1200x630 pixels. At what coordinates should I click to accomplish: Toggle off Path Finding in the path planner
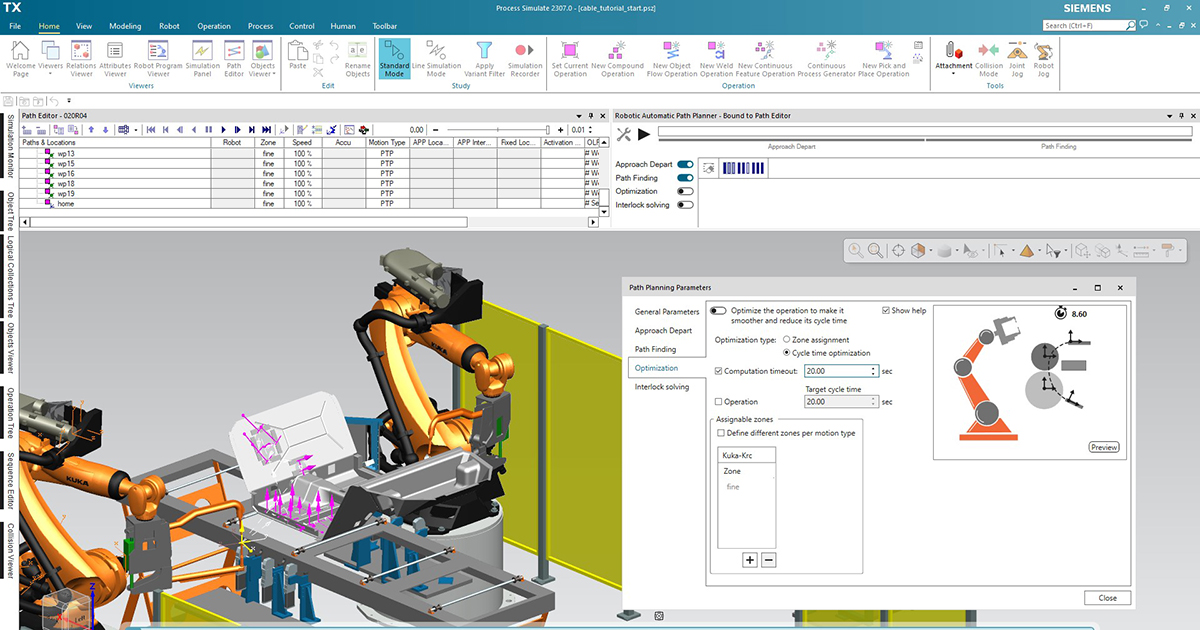[x=684, y=177]
